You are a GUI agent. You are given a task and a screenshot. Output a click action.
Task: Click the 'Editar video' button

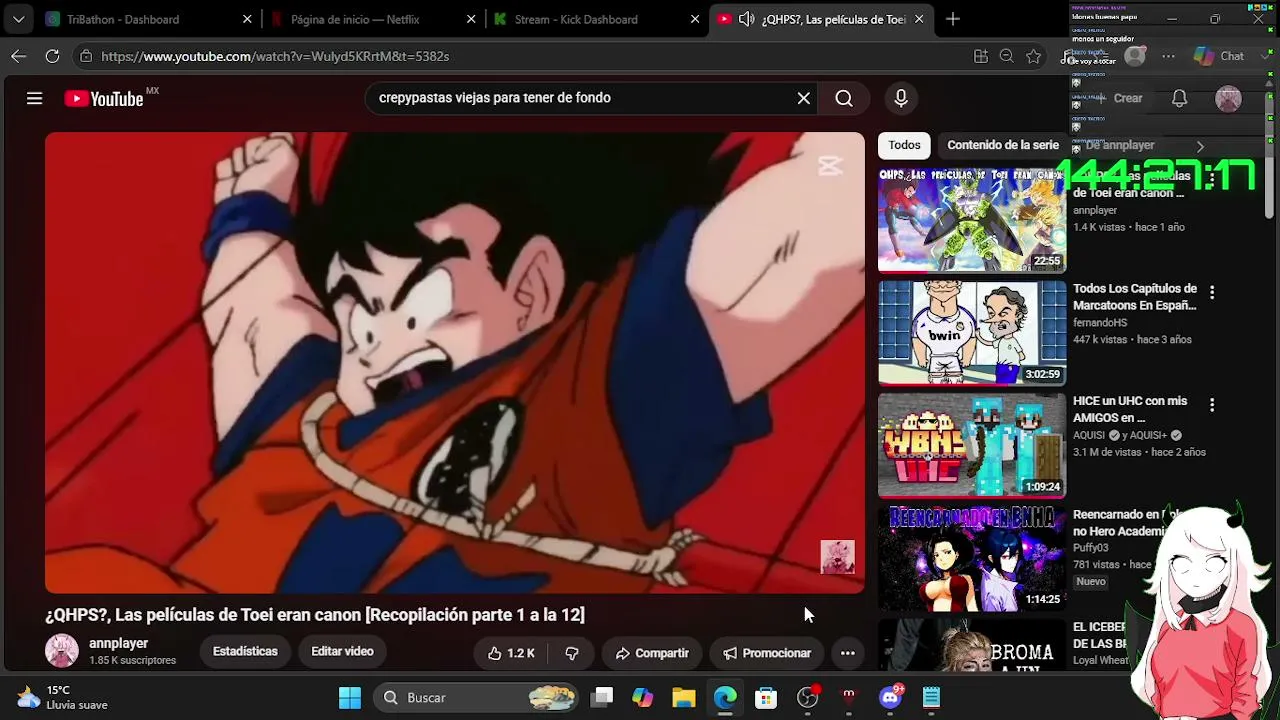pos(342,652)
